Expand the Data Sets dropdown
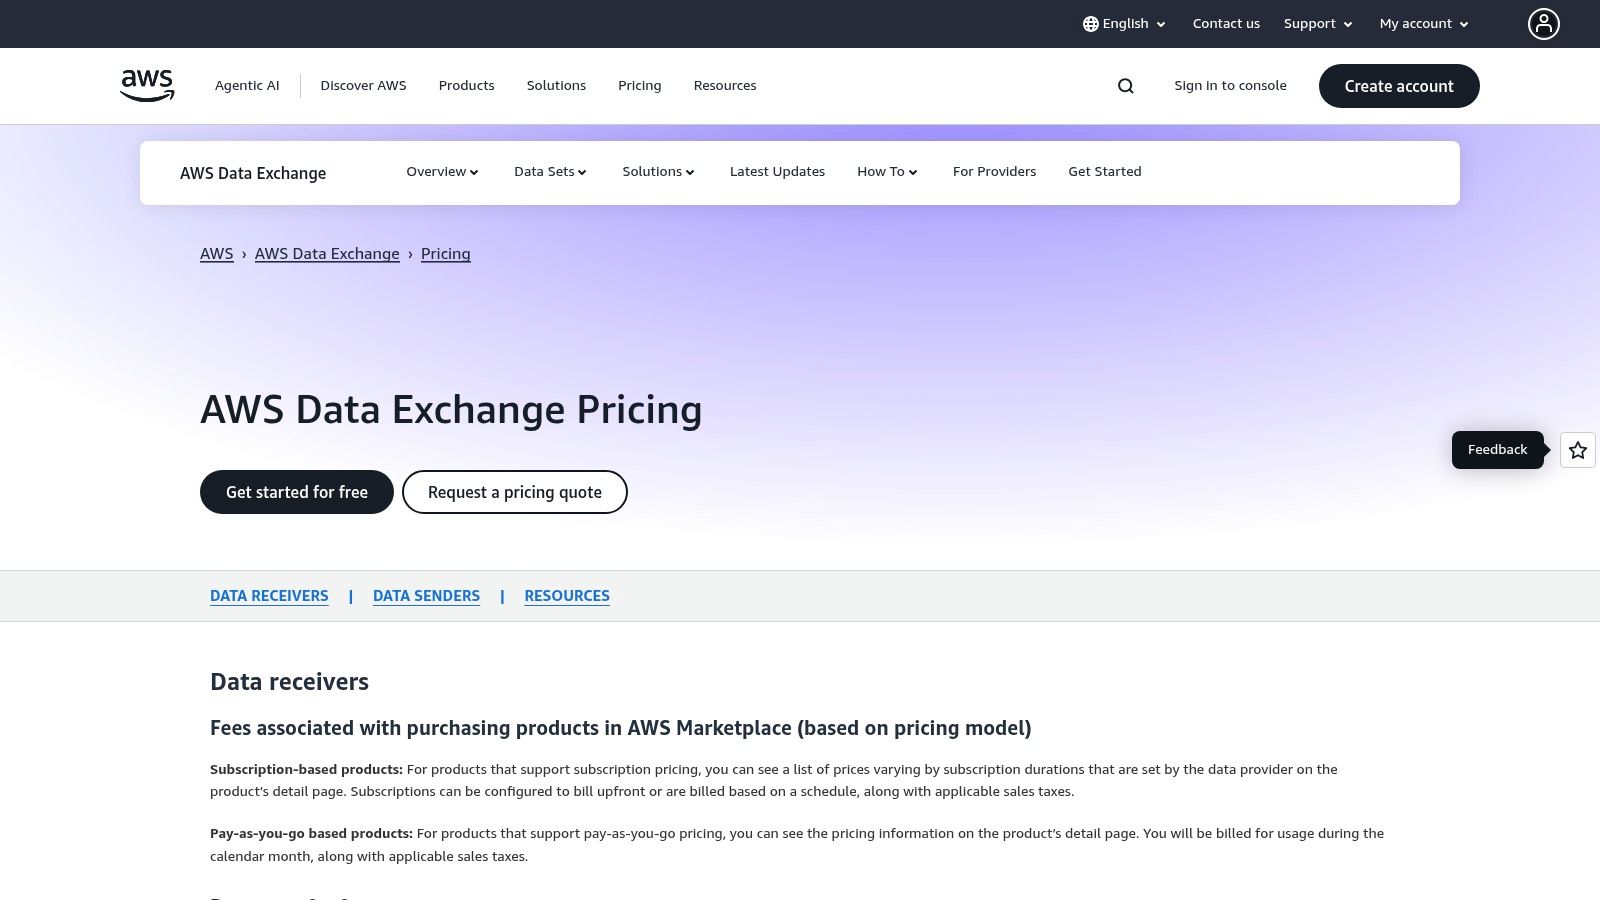The width and height of the screenshot is (1600, 900). pyautogui.click(x=550, y=172)
